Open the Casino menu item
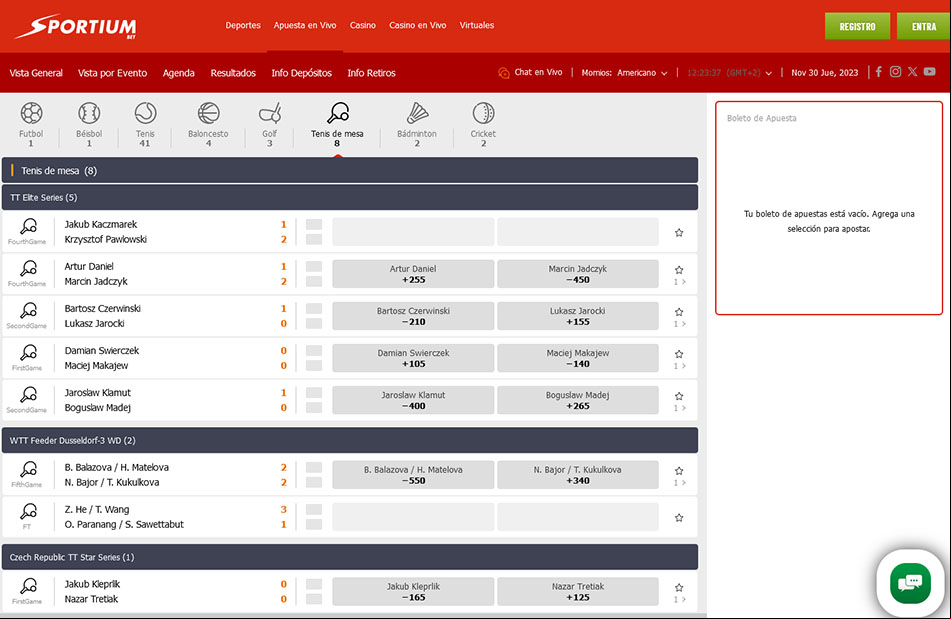The width and height of the screenshot is (951, 619). tap(363, 25)
